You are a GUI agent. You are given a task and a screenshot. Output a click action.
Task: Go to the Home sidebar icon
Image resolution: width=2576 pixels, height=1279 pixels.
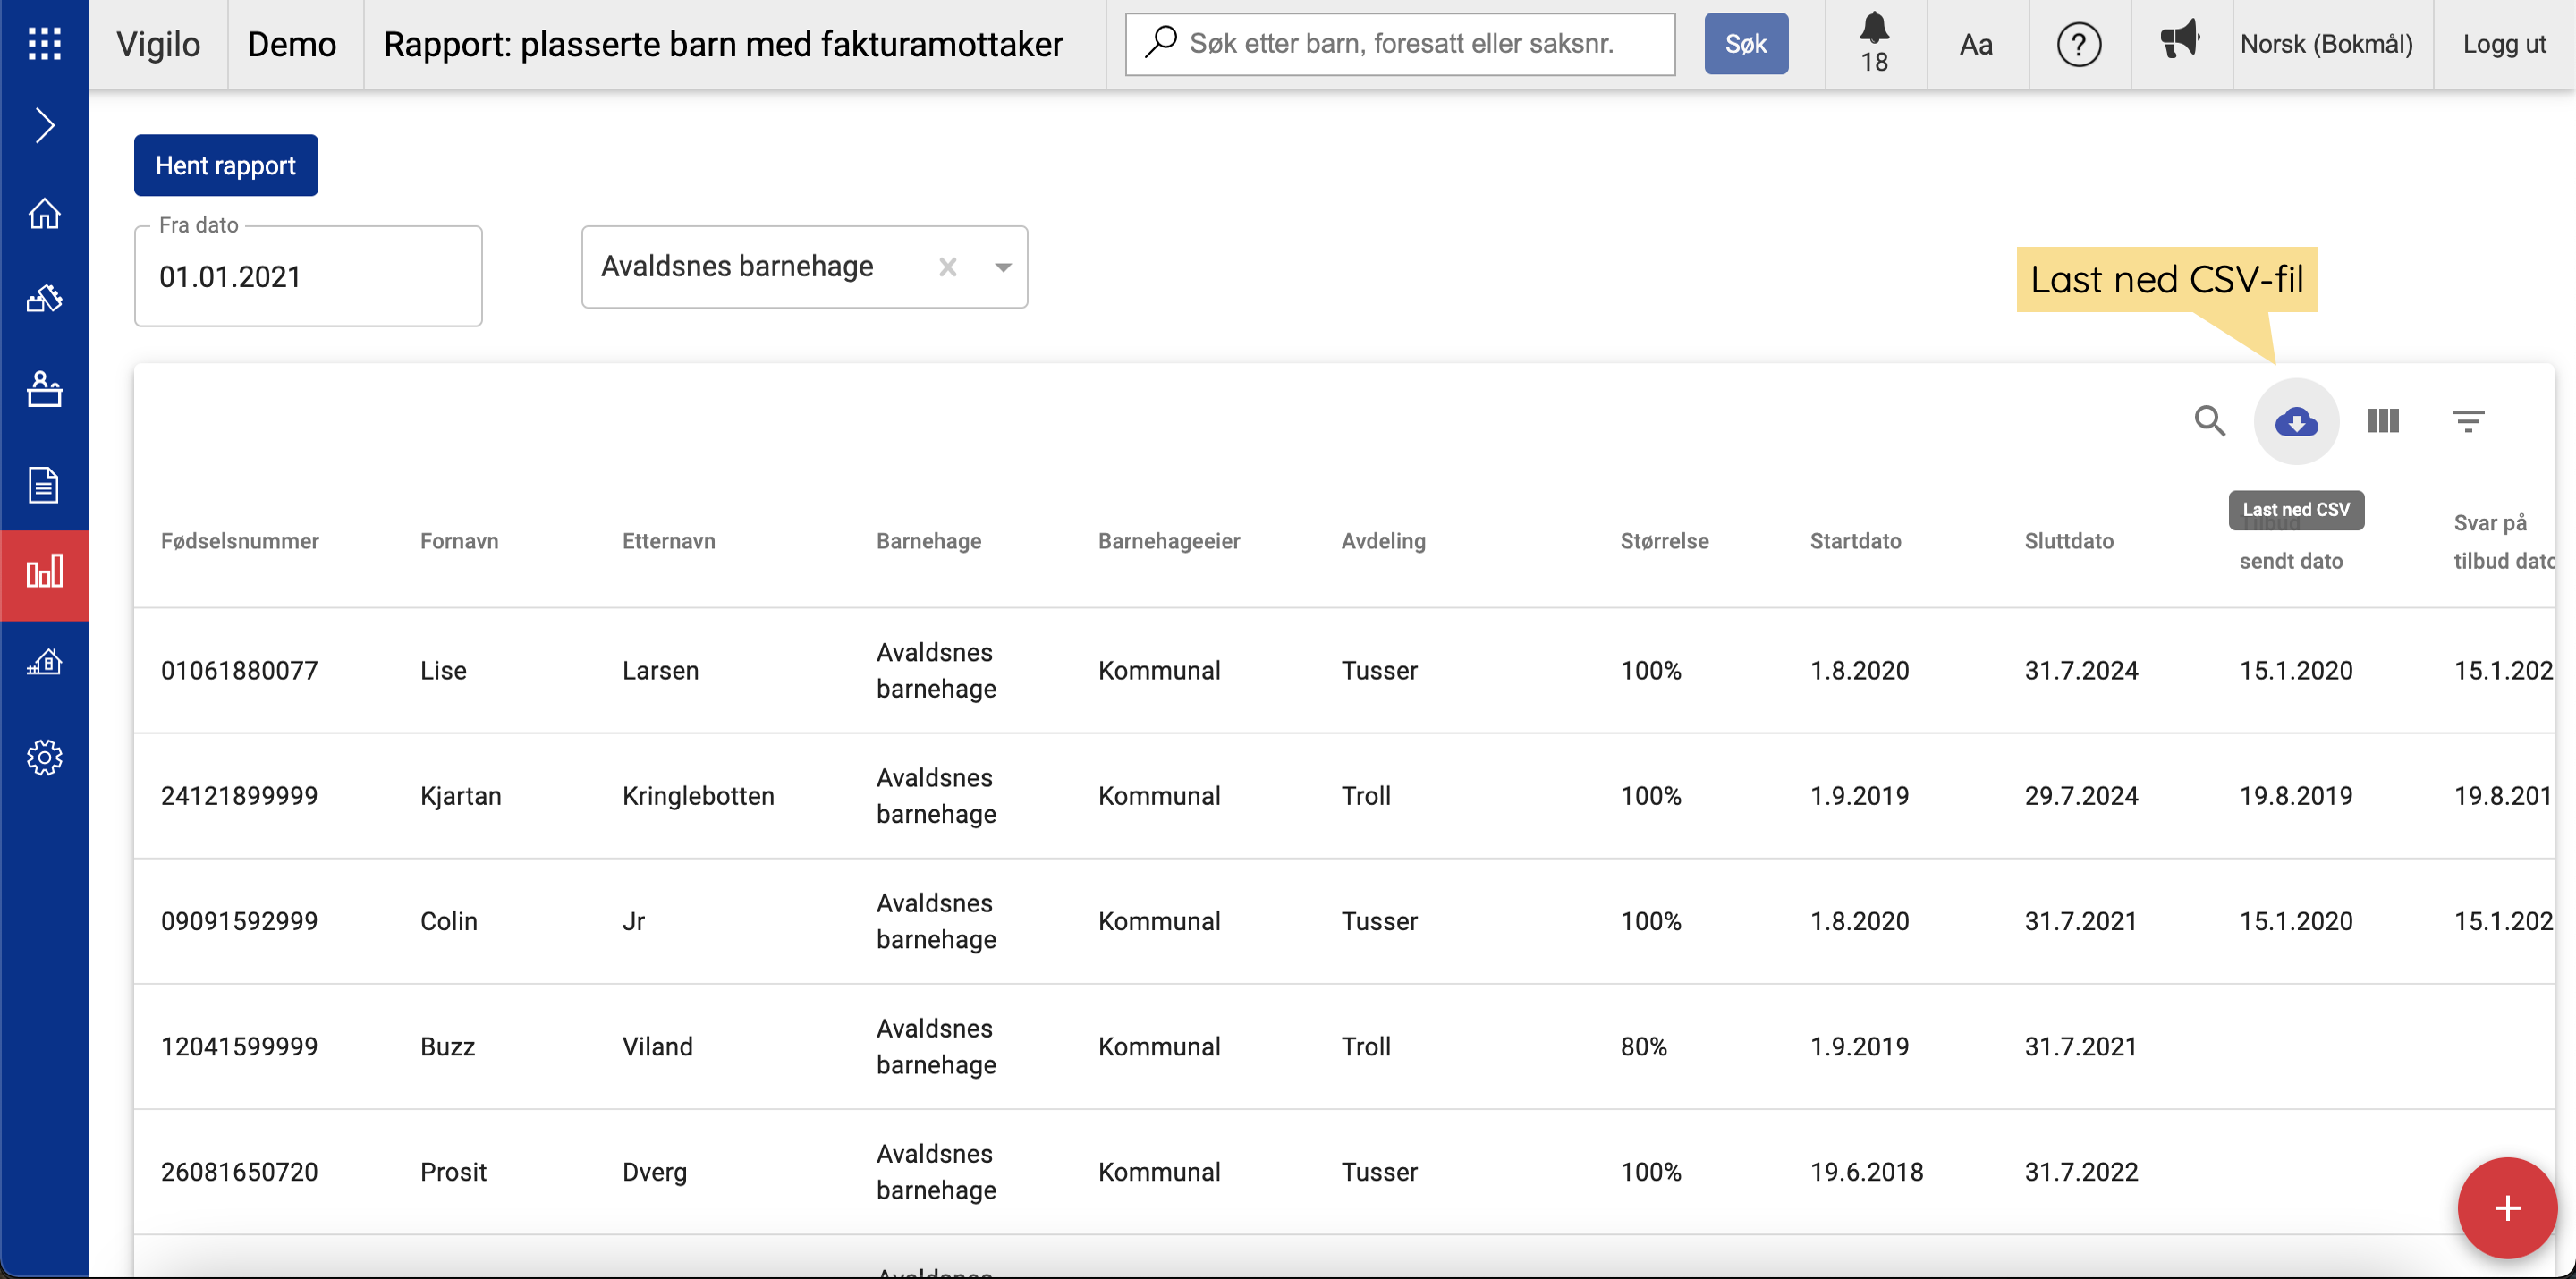[x=44, y=213]
